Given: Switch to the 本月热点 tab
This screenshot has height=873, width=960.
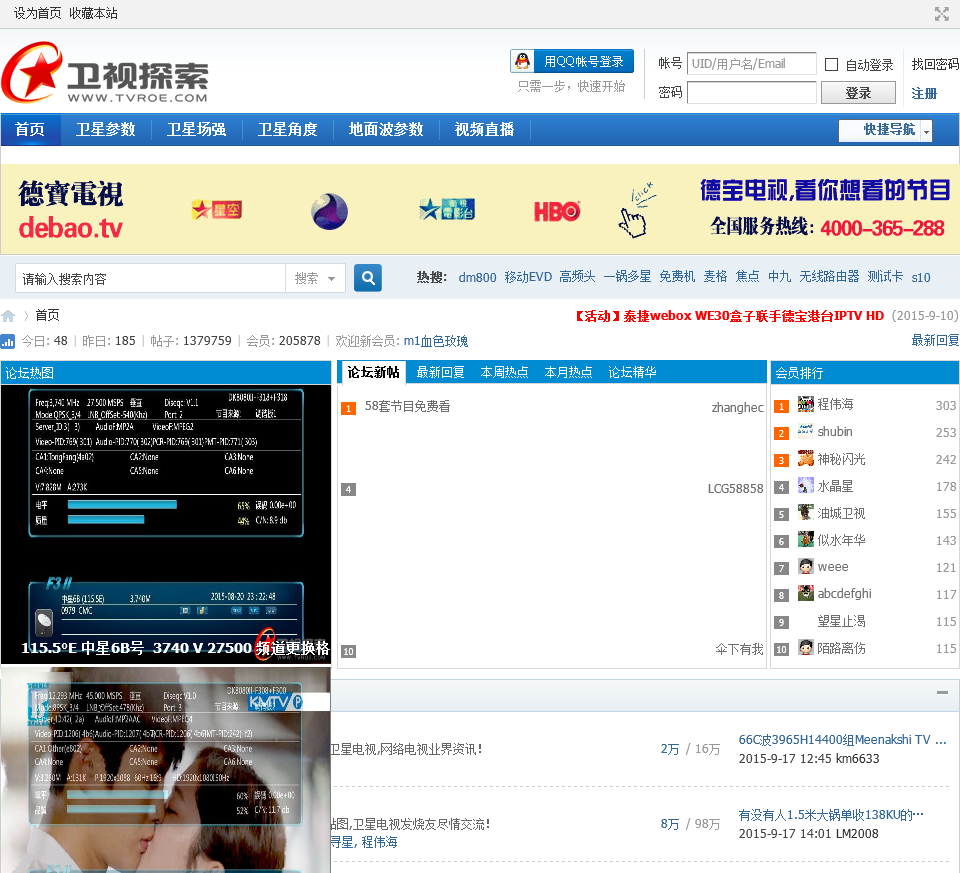Looking at the screenshot, I should (568, 372).
